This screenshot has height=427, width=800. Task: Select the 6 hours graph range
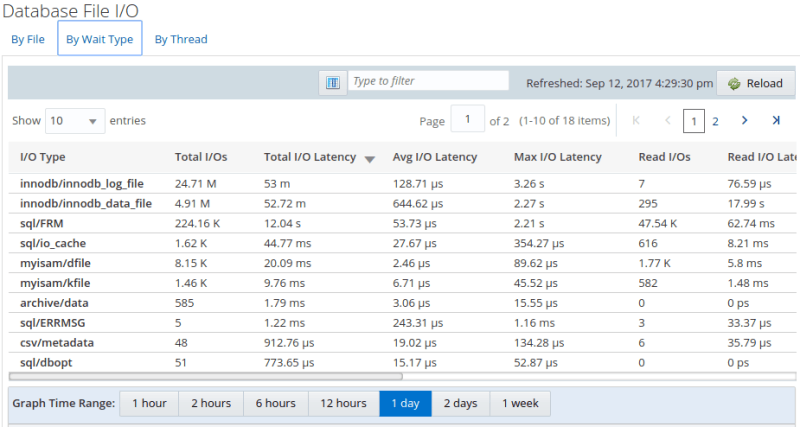(275, 403)
